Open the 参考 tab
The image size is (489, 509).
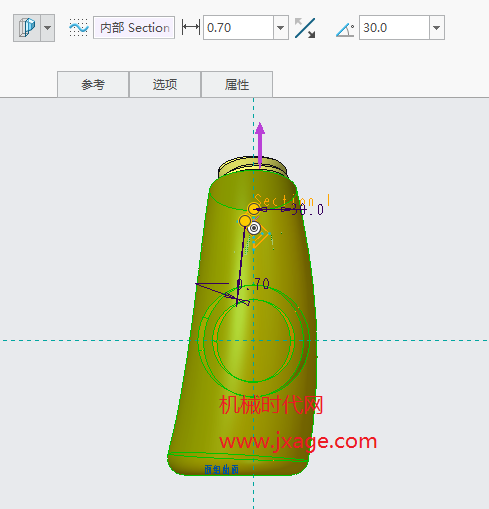[x=93, y=84]
